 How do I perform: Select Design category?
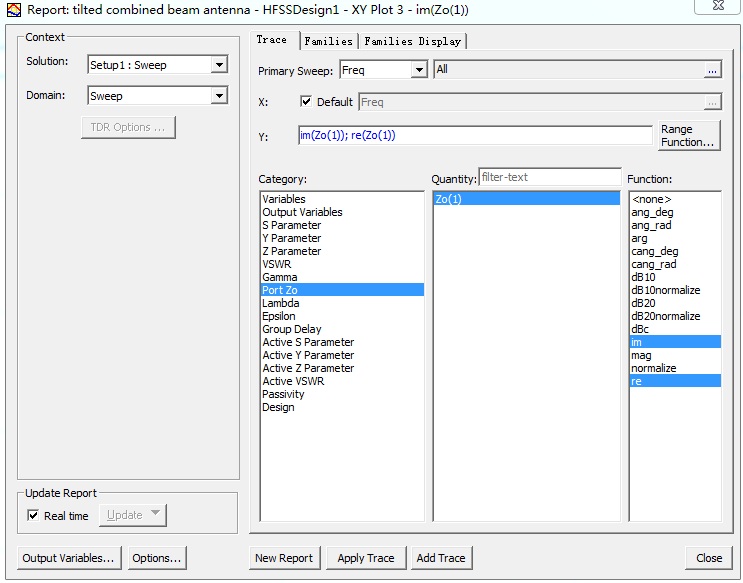click(342, 407)
